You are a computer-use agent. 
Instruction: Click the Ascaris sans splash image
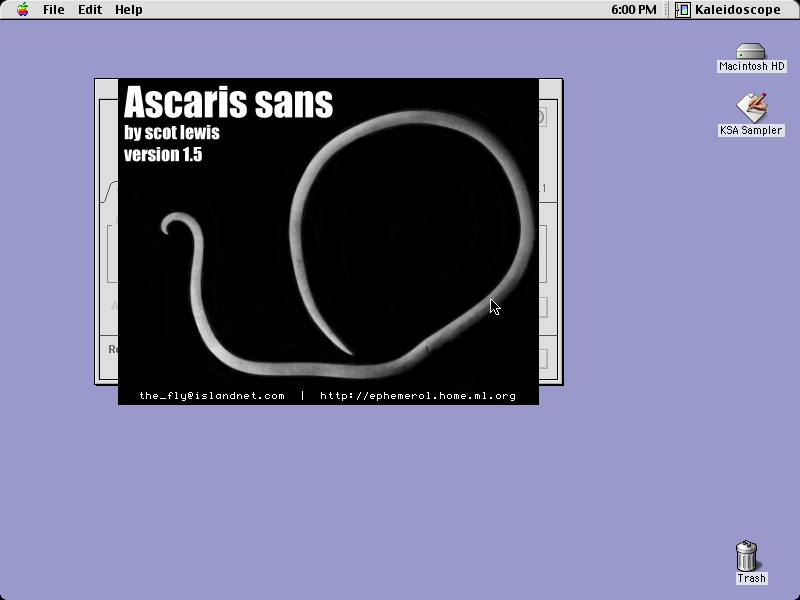pyautogui.click(x=328, y=241)
